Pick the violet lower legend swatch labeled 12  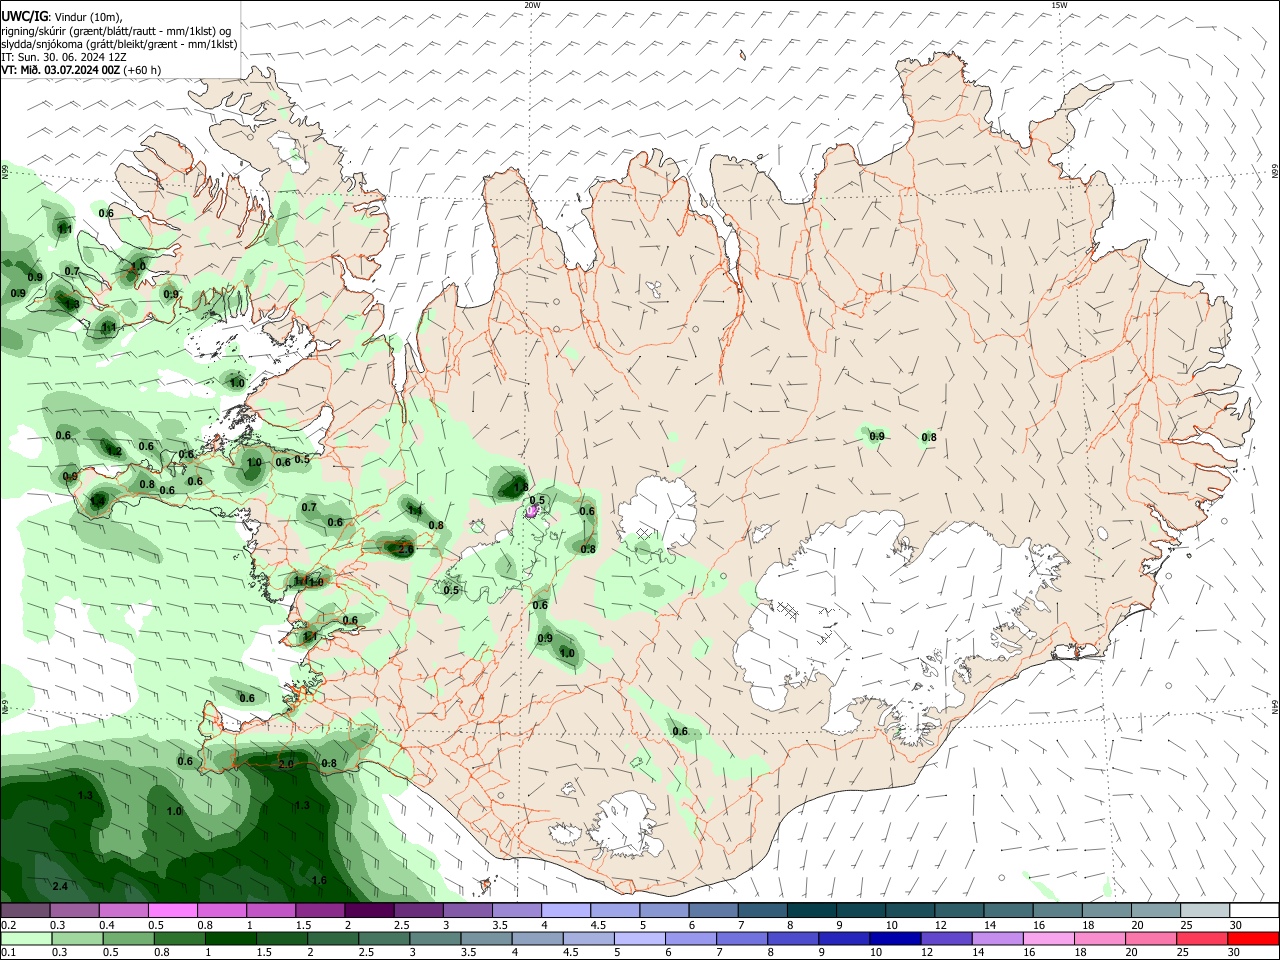pos(946,938)
